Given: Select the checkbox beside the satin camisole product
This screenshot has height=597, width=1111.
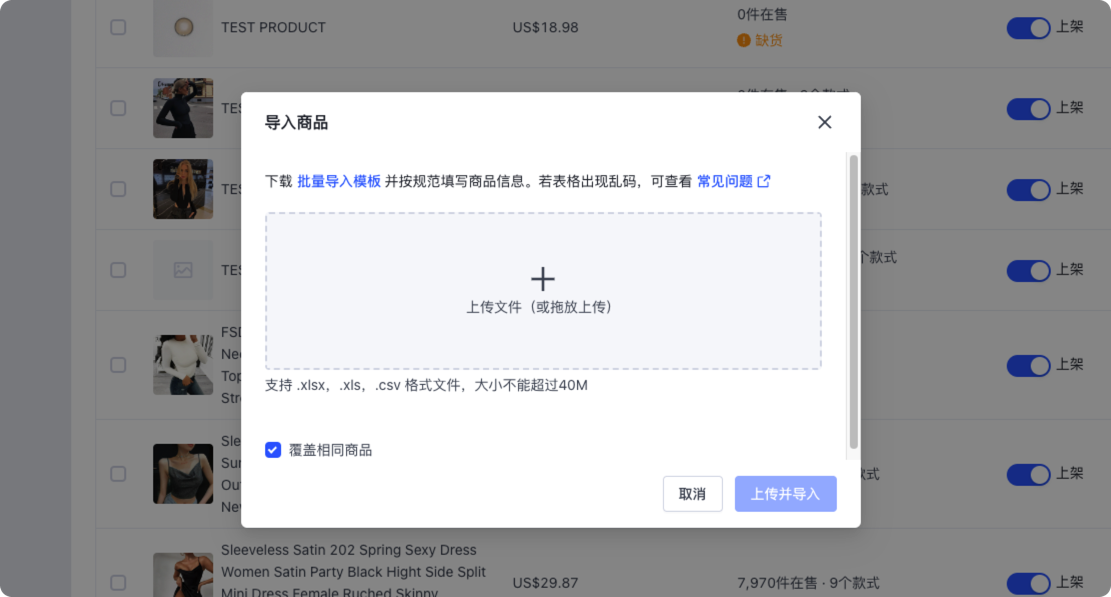Looking at the screenshot, I should point(118,474).
